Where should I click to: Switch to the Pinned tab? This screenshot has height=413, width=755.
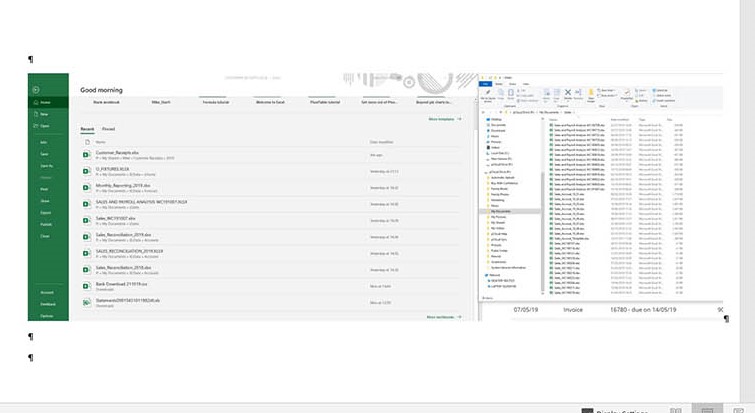[x=108, y=129]
